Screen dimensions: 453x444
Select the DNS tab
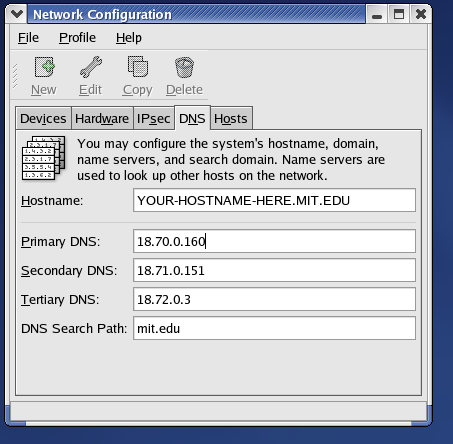tap(192, 118)
